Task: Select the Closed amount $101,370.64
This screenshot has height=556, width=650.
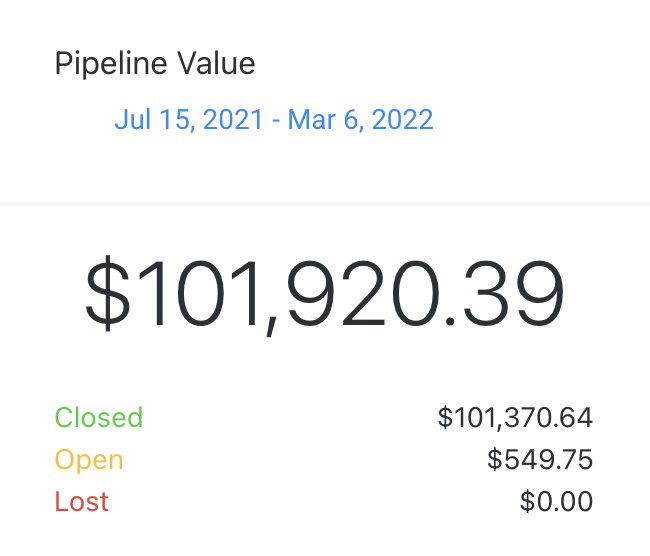Action: click(x=515, y=418)
